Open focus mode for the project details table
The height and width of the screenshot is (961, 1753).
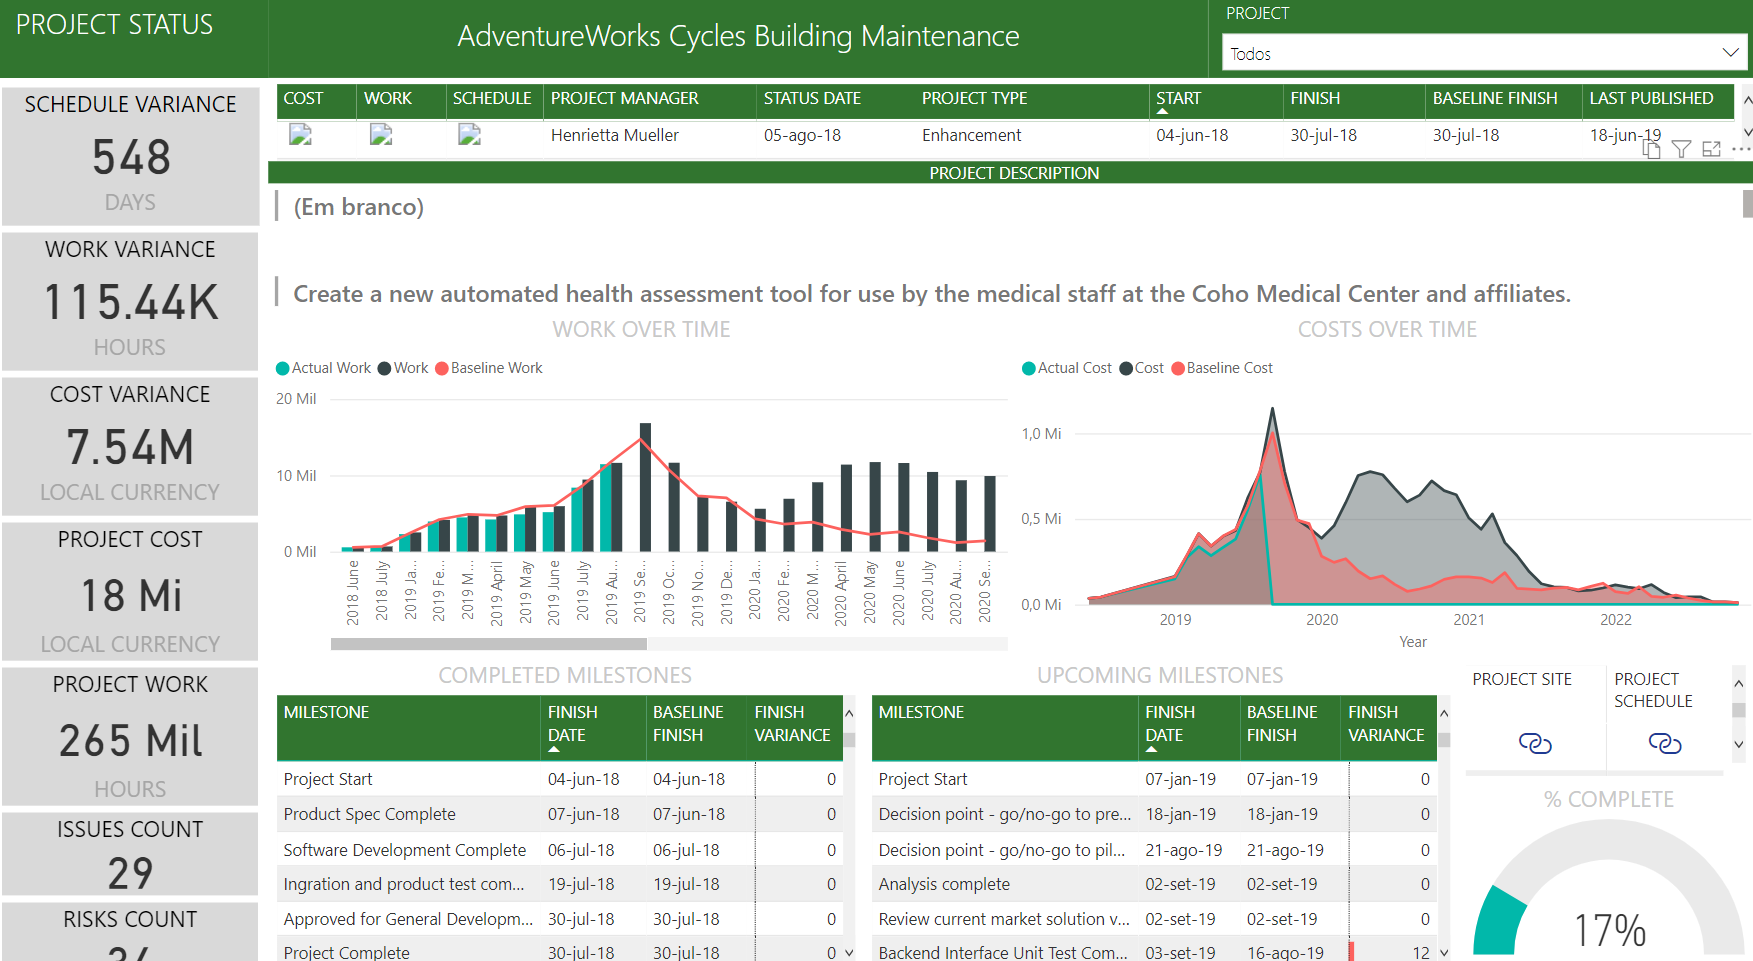(1712, 149)
